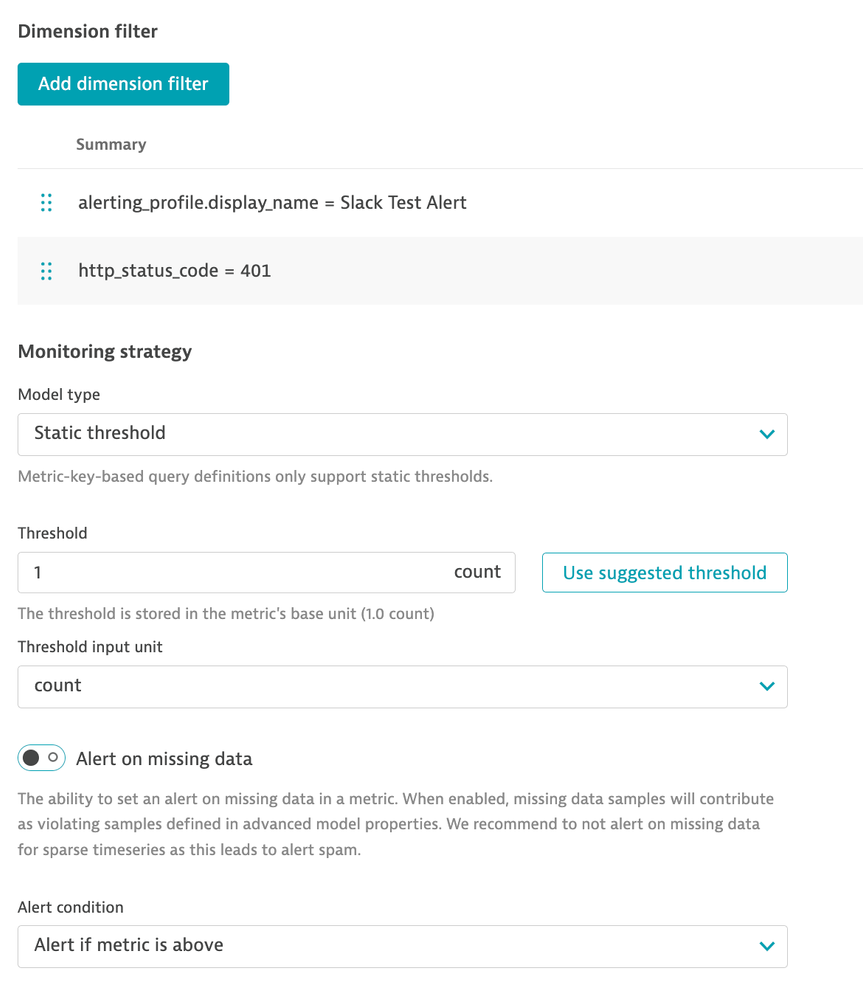Click into the Threshold value input field

coord(230,573)
